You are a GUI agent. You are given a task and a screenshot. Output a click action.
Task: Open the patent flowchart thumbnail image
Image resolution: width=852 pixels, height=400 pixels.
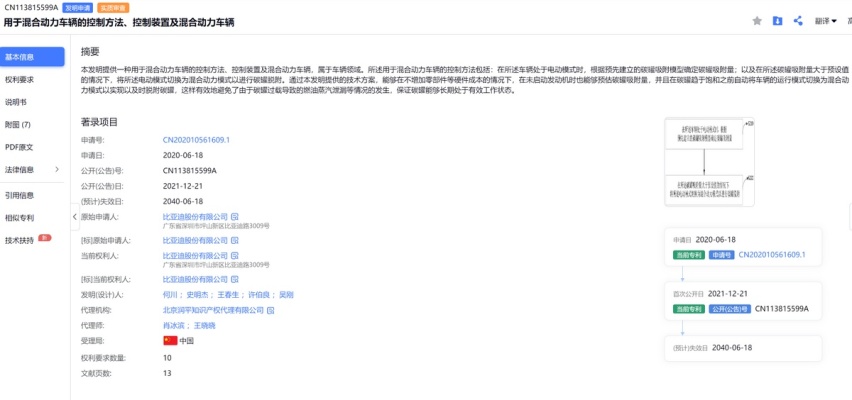[709, 162]
